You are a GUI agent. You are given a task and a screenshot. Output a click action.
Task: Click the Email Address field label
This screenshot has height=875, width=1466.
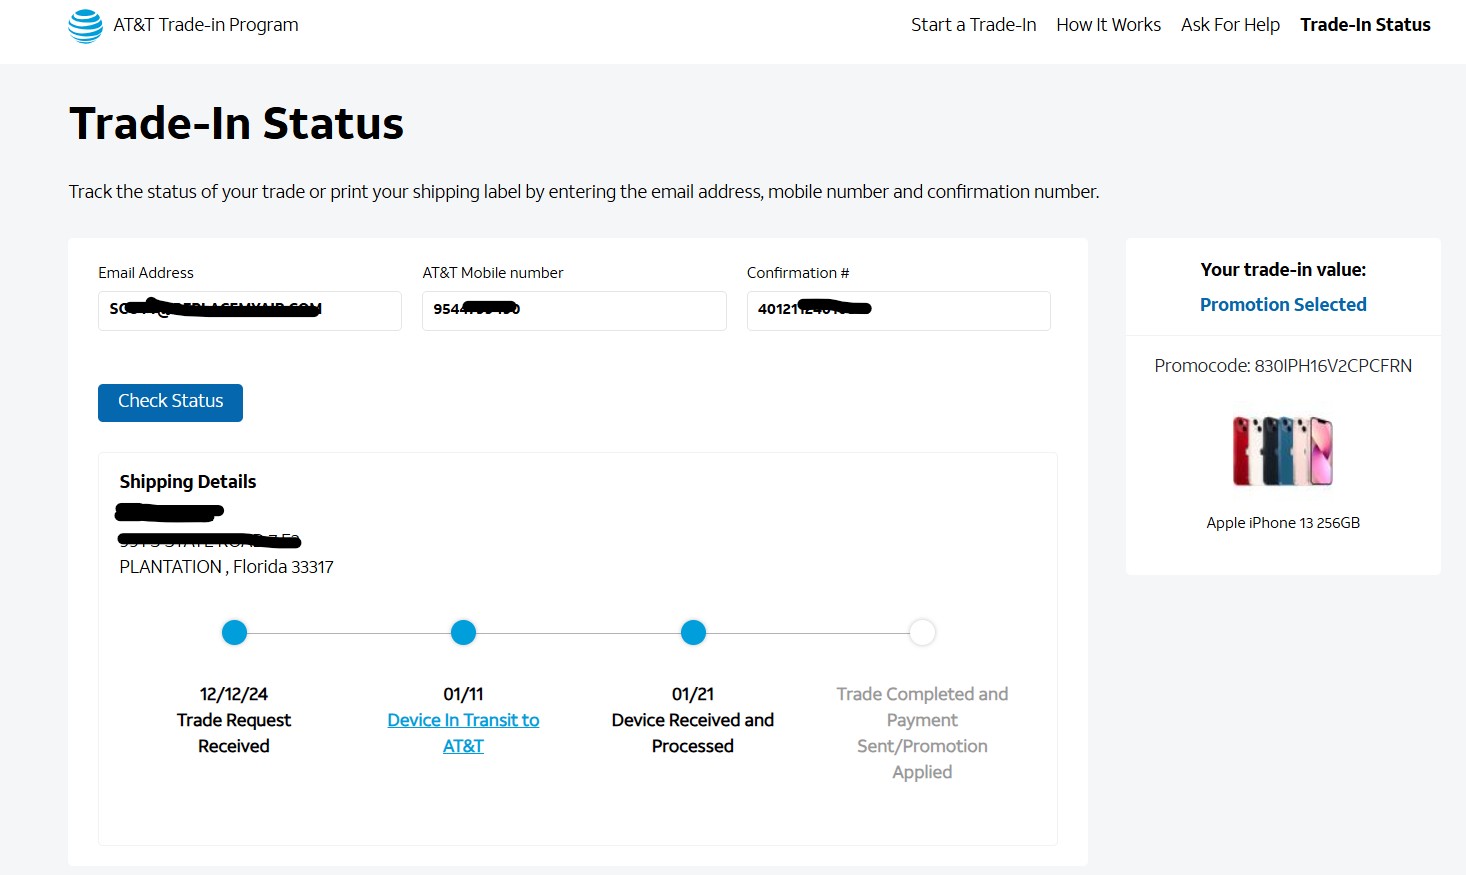pyautogui.click(x=146, y=273)
